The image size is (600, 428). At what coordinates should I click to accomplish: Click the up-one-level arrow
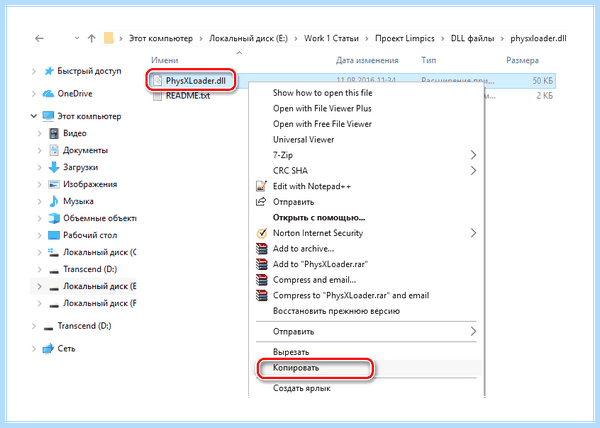91,38
